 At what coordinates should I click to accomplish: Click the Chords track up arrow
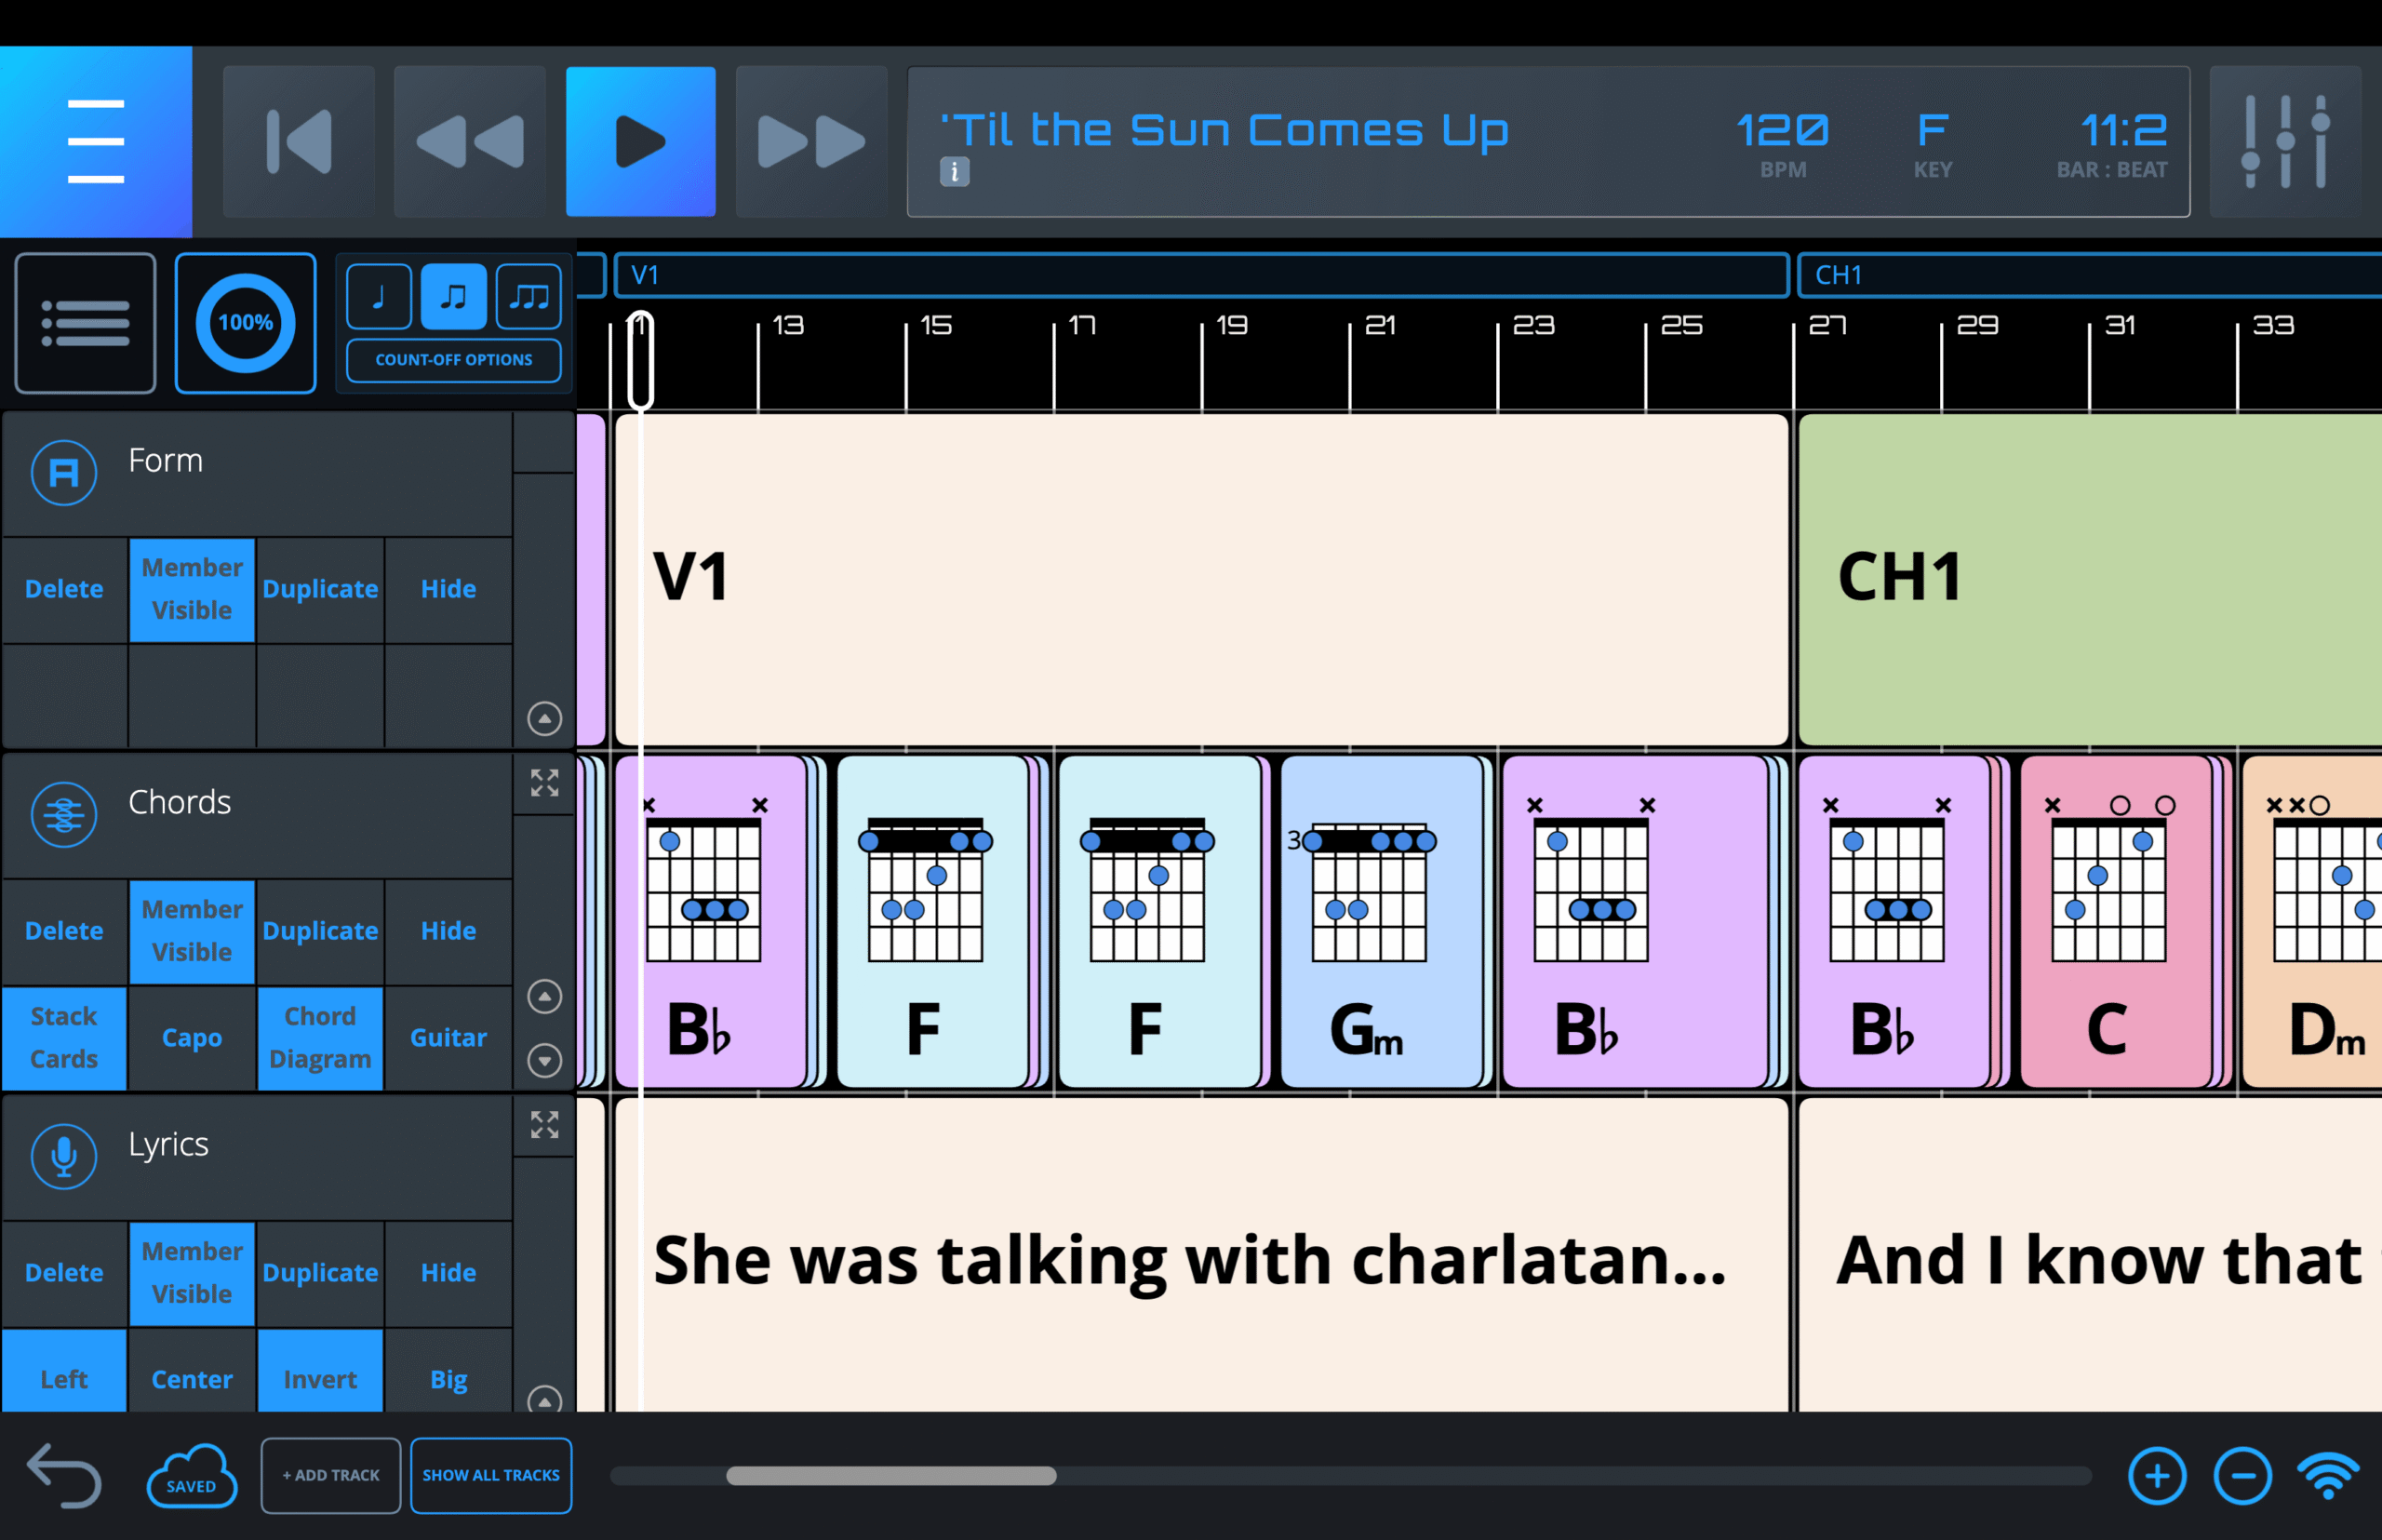545,996
